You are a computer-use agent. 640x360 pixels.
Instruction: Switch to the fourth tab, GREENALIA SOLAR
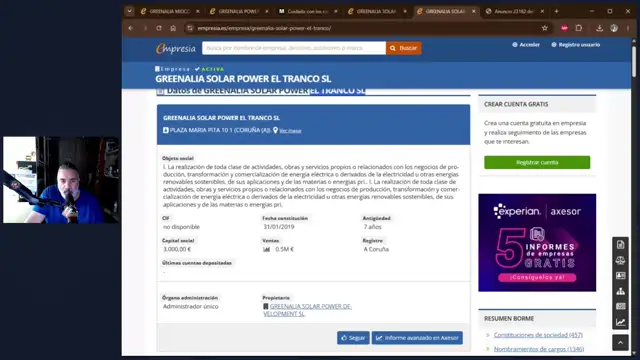(x=376, y=11)
